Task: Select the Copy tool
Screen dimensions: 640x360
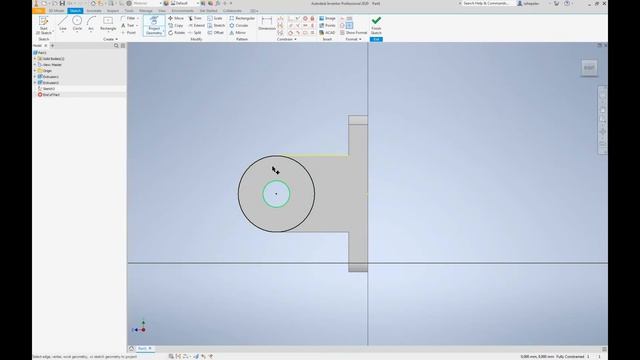Action: point(176,25)
